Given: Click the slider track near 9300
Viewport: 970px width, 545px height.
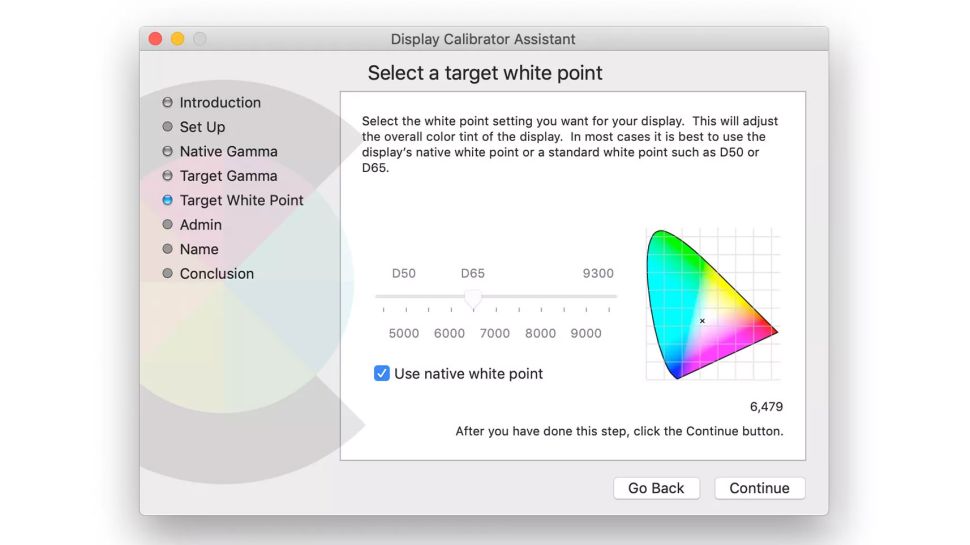Looking at the screenshot, I should [598, 296].
